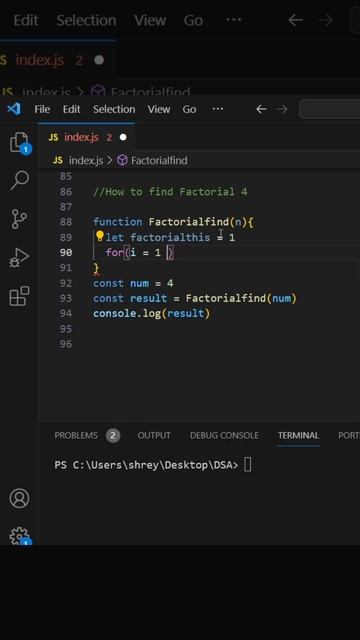Open the Accounts icon in activity bar
360x640 pixels.
[20, 498]
